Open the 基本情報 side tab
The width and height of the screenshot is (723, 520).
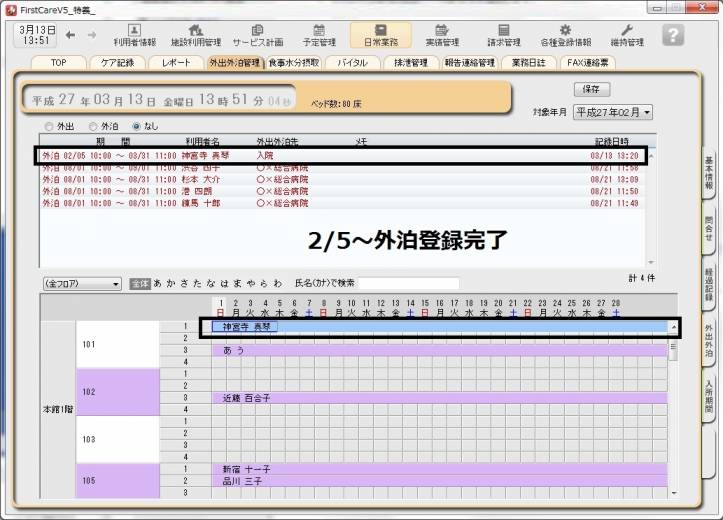coord(708,174)
